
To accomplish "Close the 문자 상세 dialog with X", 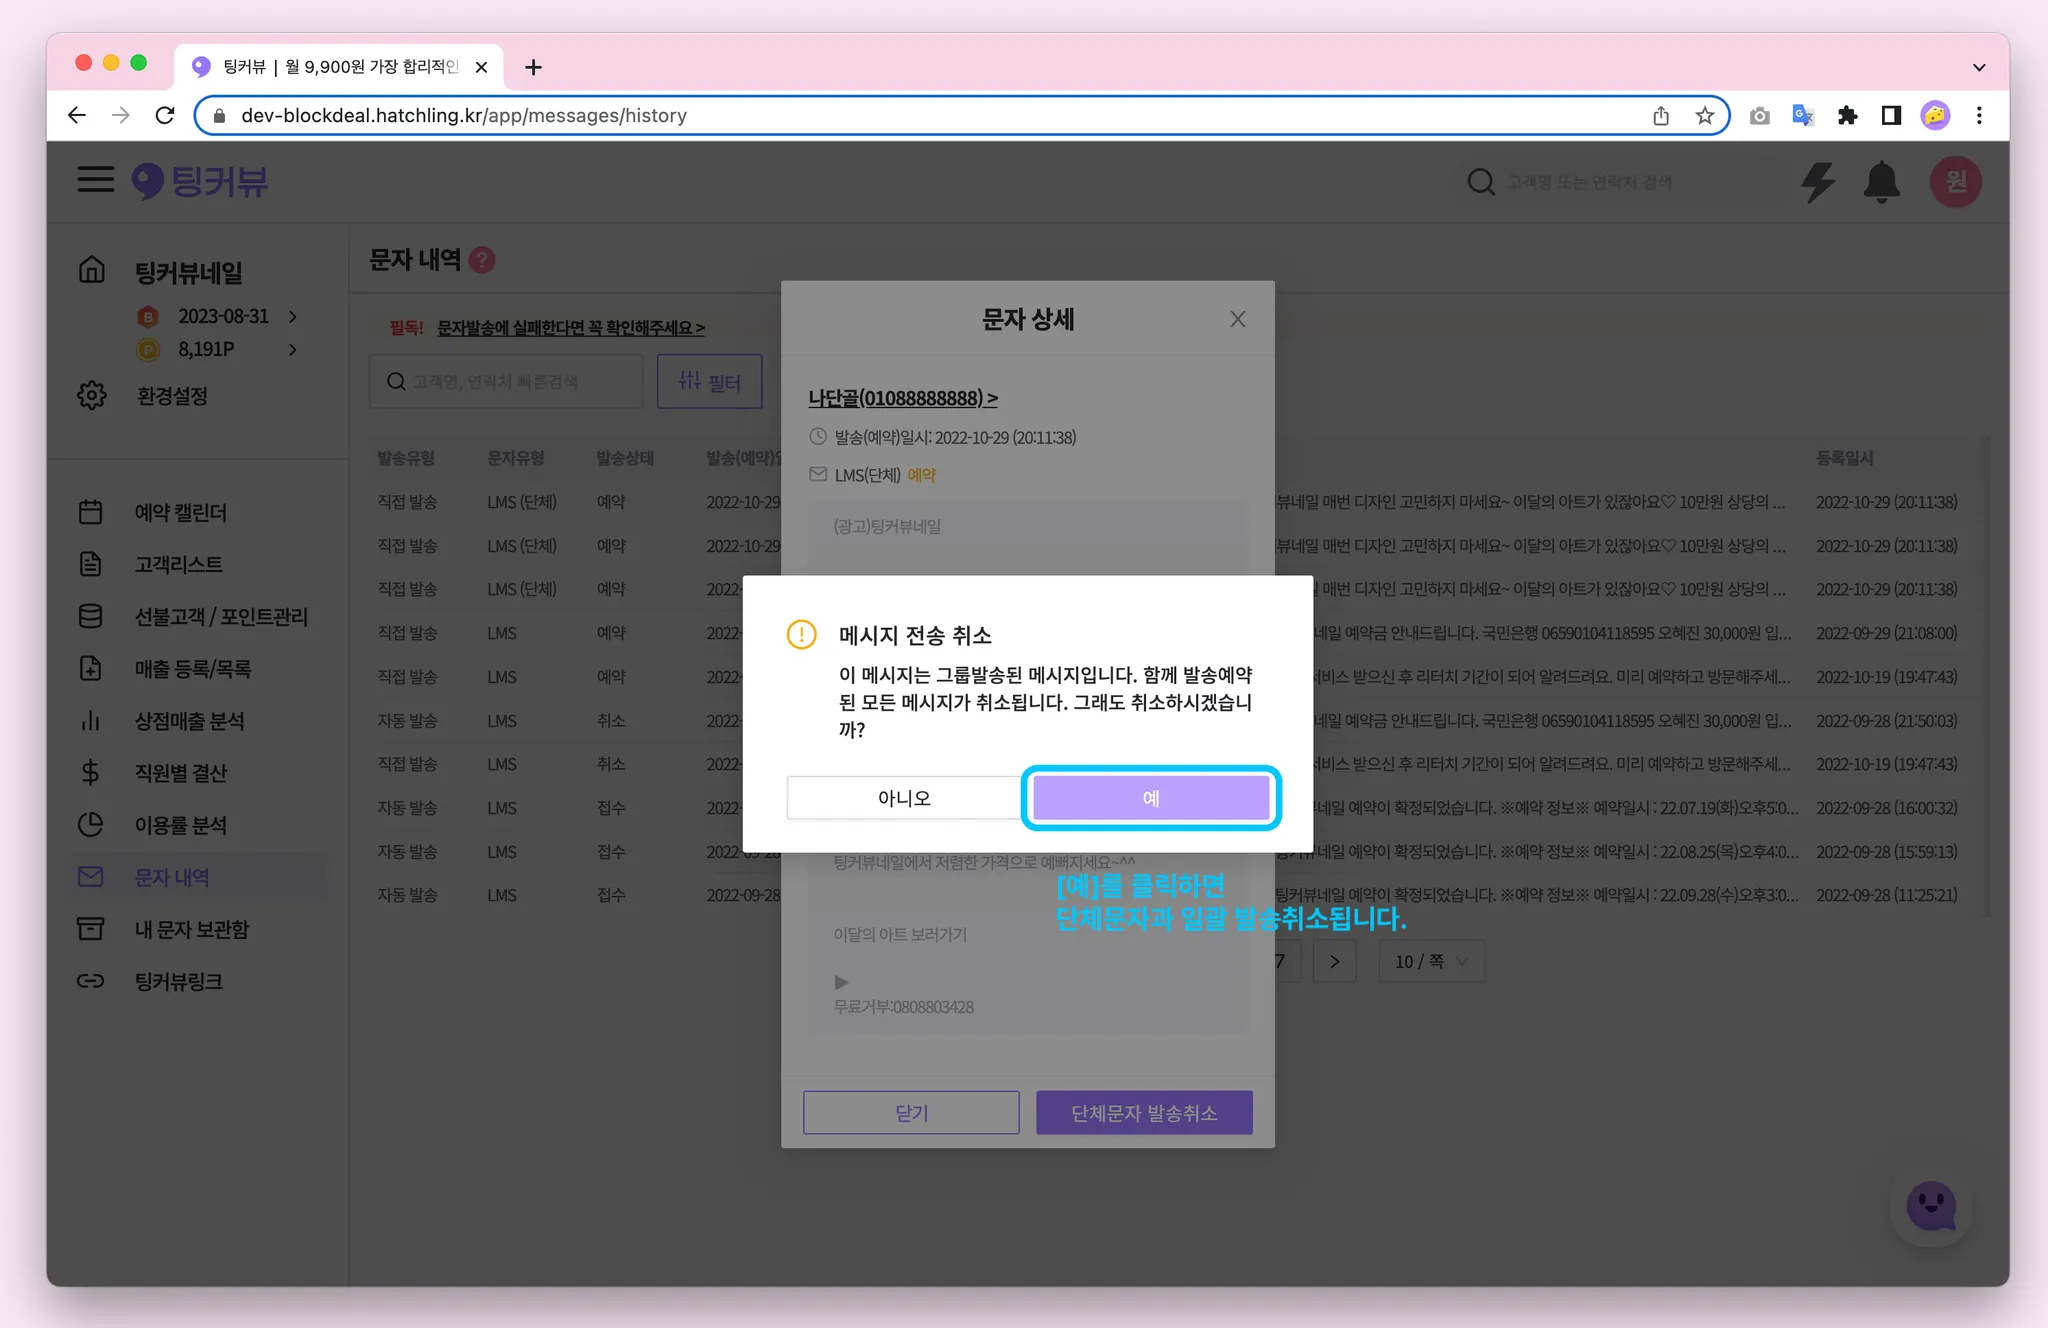I will click(1238, 319).
